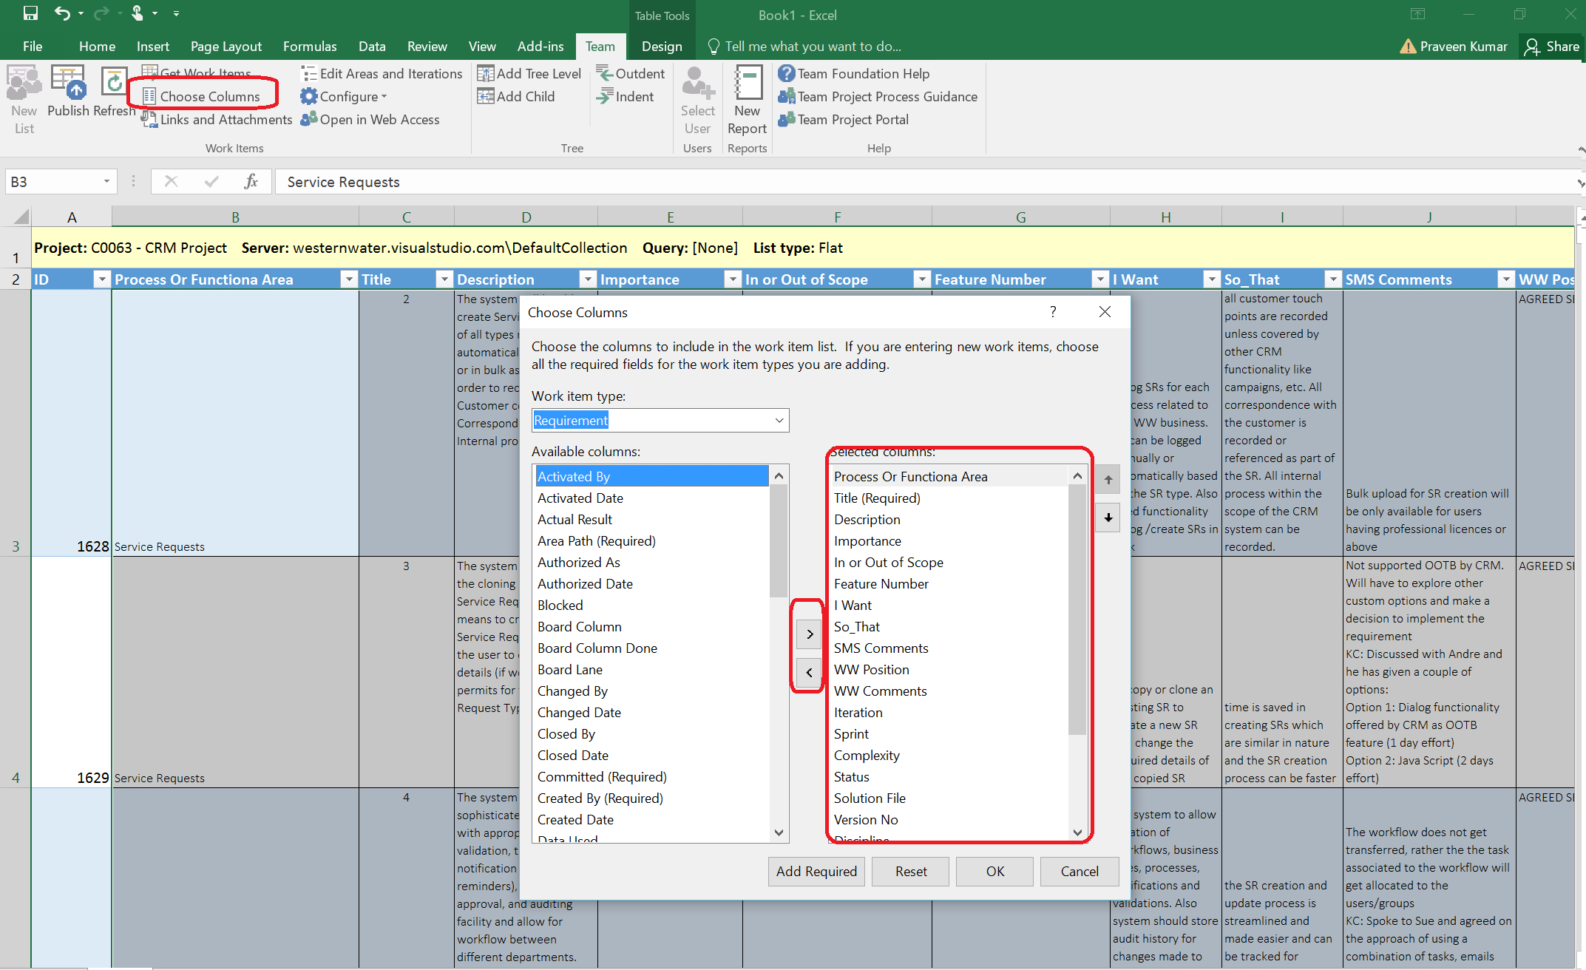Switch to the Insert tab
Viewport: 1586px width, 970px height.
[153, 46]
